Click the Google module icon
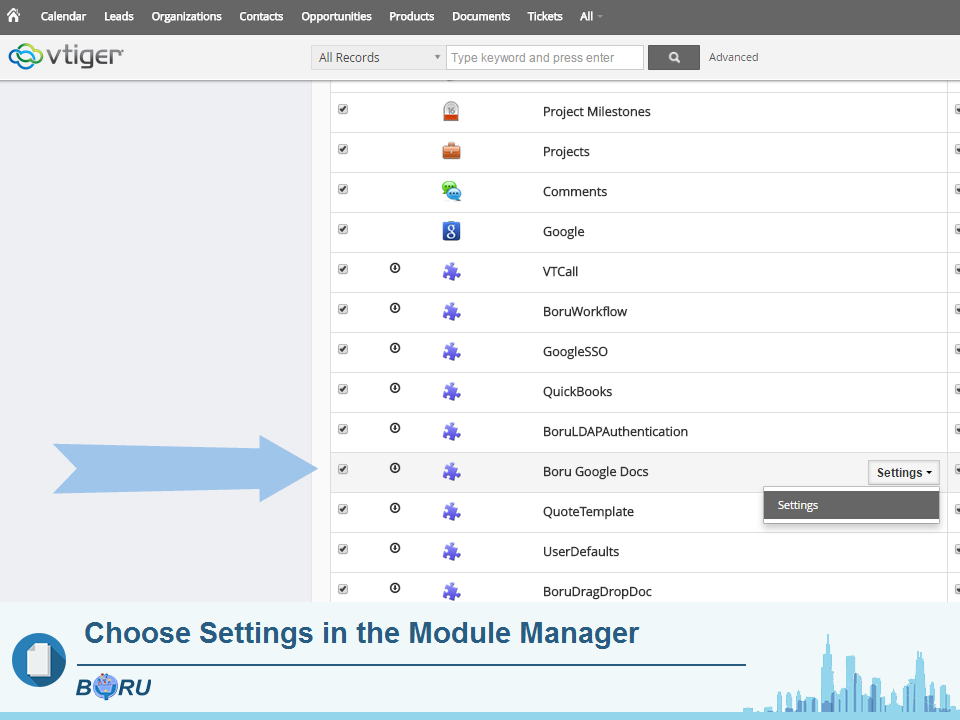The width and height of the screenshot is (960, 720). click(x=451, y=231)
